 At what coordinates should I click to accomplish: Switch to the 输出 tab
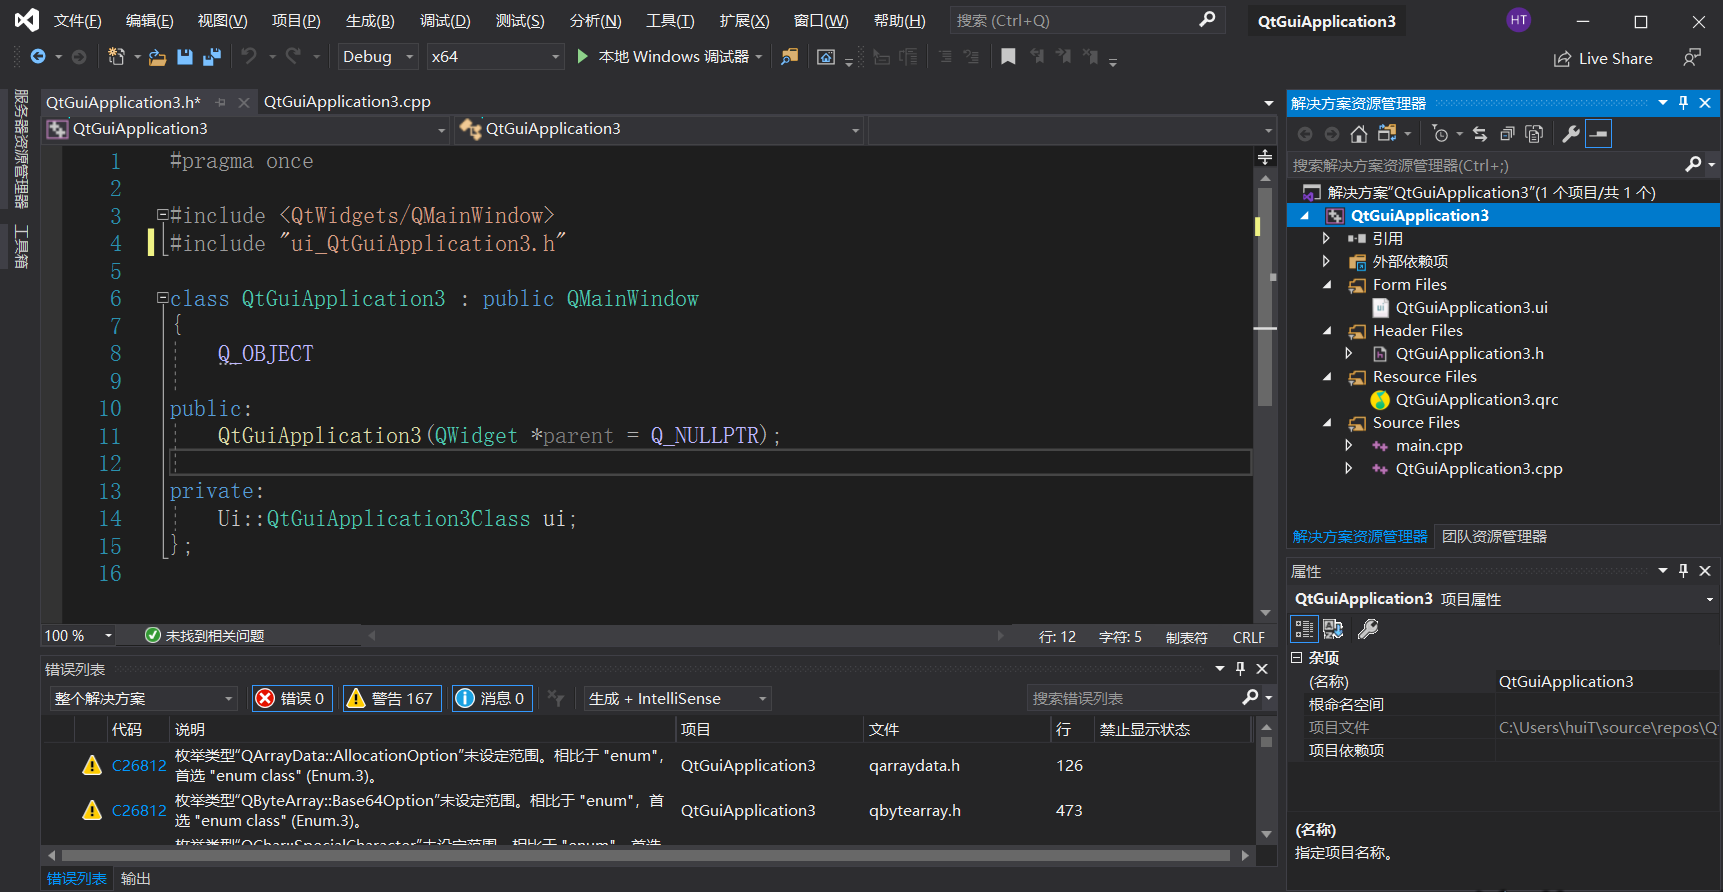point(136,879)
